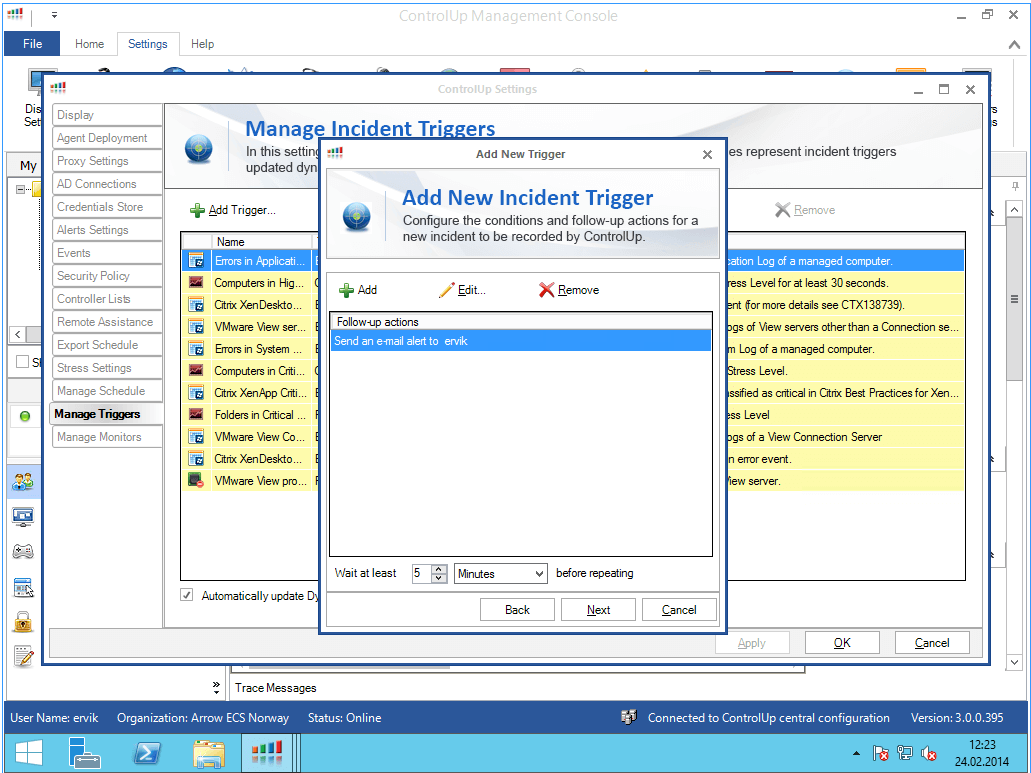Screen dimensions: 1031x773
Task: Remove the selected follow-up action via red X
Action: [546, 290]
